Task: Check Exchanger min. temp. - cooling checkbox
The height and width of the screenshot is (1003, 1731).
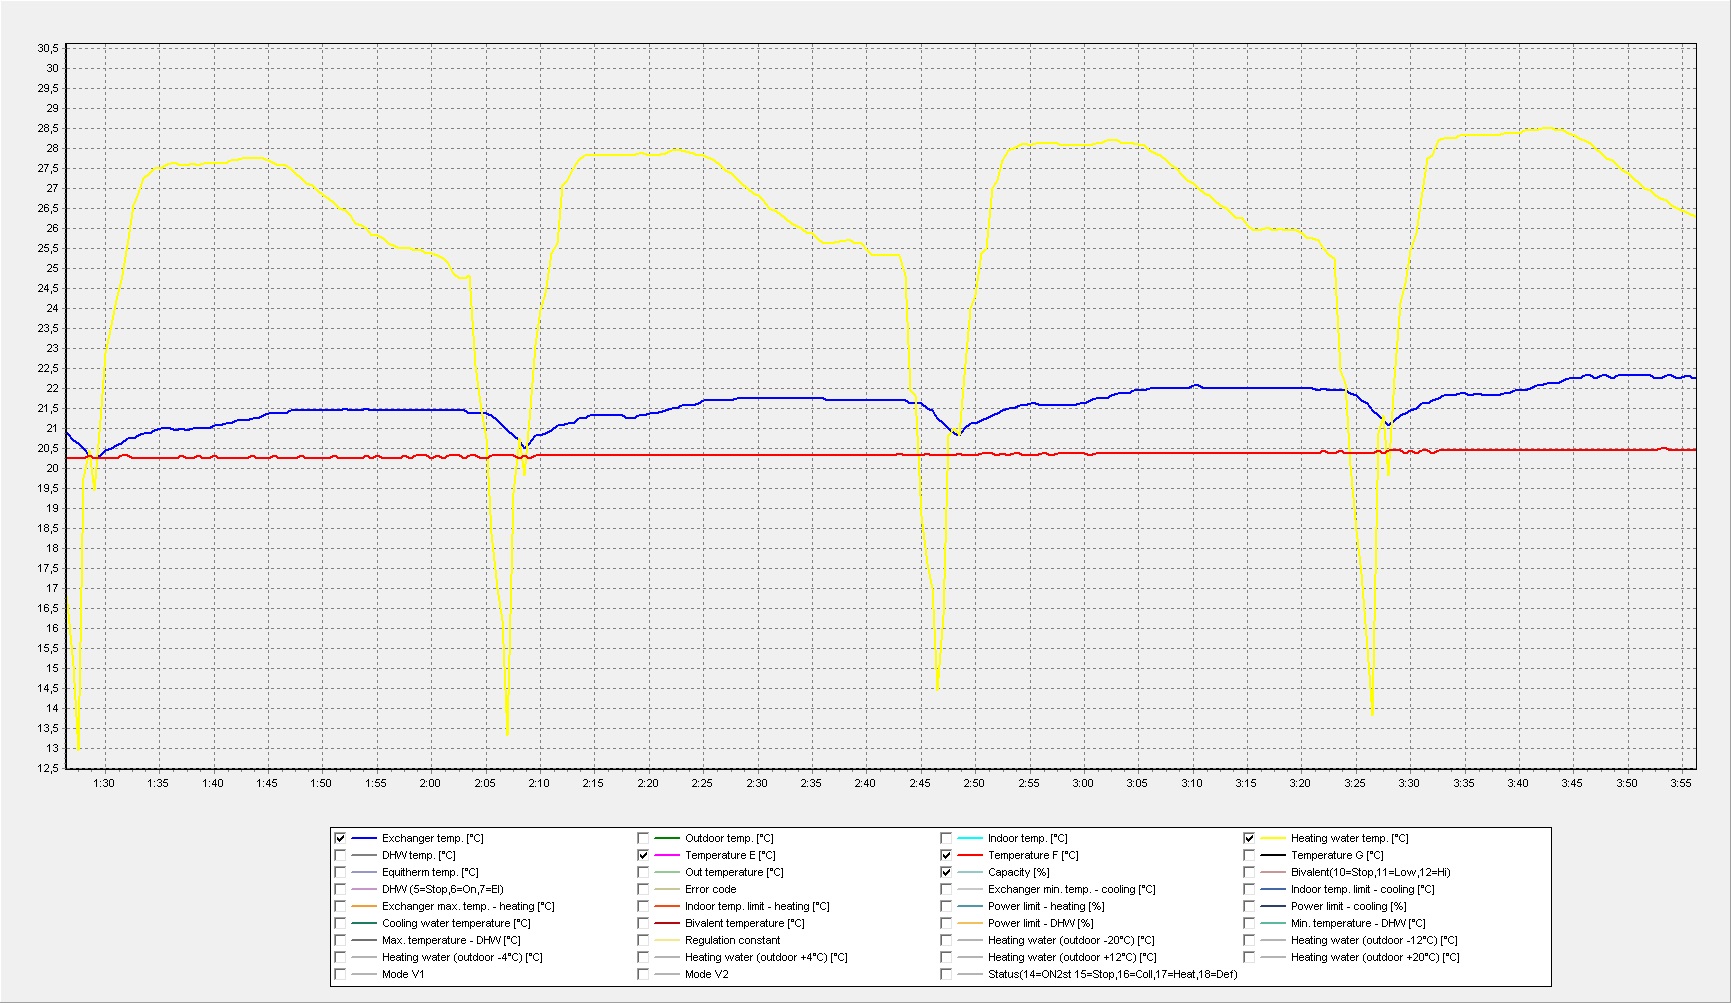Action: tap(946, 889)
